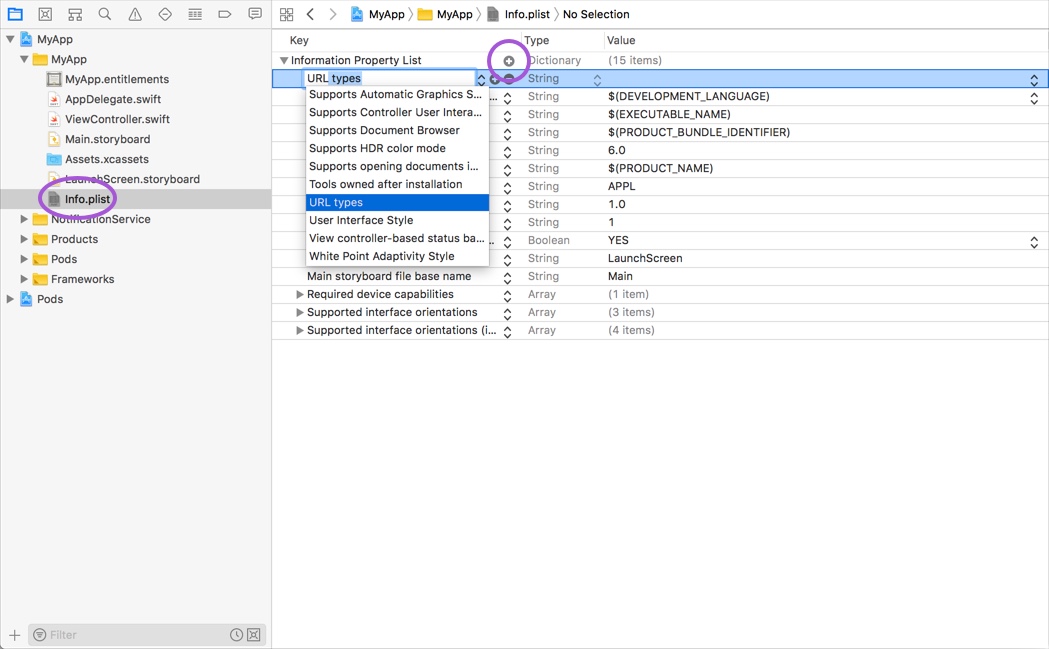Click the Type column header

click(537, 40)
